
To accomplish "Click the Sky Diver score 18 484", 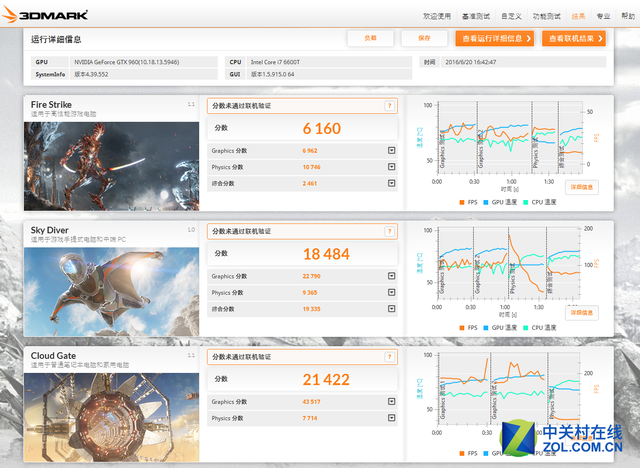I will tap(326, 254).
